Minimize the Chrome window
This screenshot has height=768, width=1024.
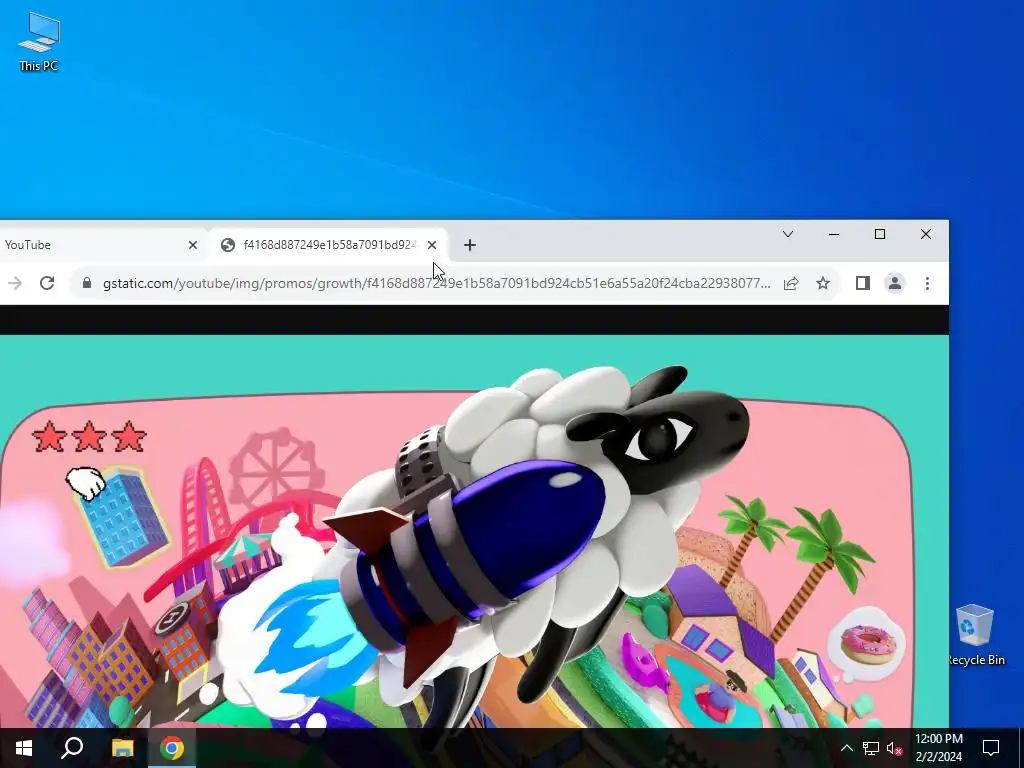(x=834, y=234)
